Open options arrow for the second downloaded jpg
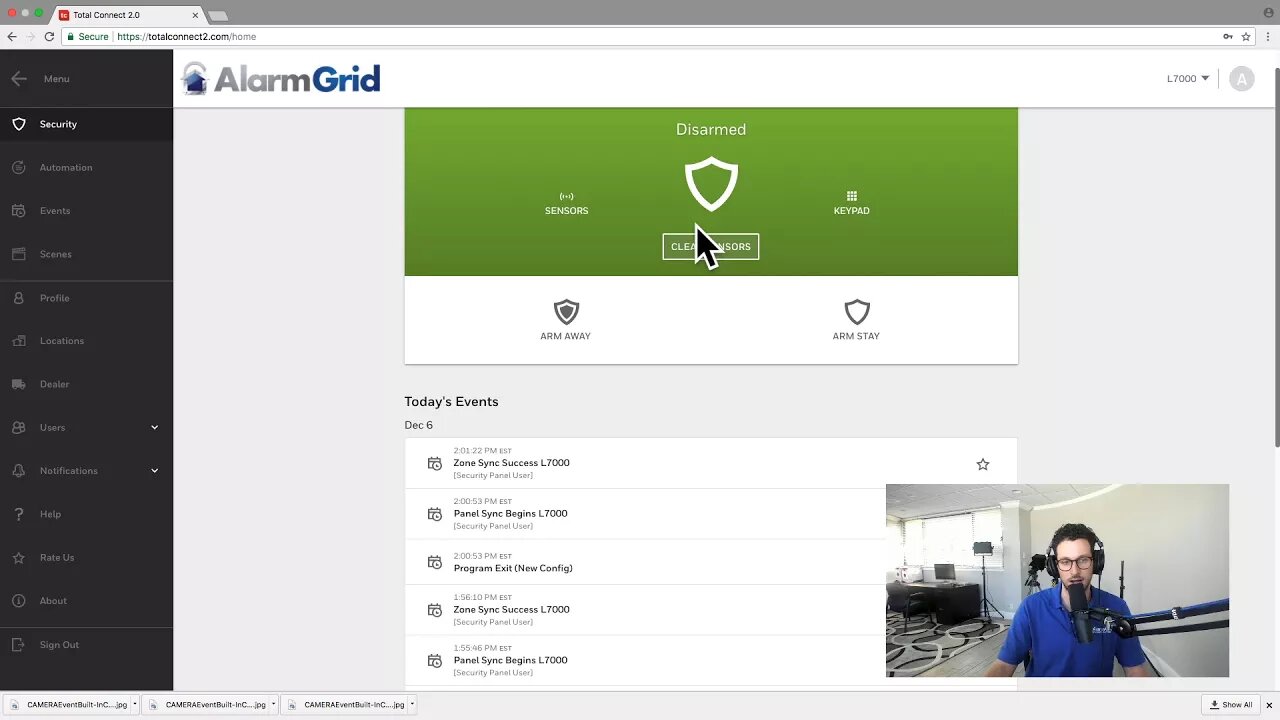The image size is (1280, 720). point(273,704)
